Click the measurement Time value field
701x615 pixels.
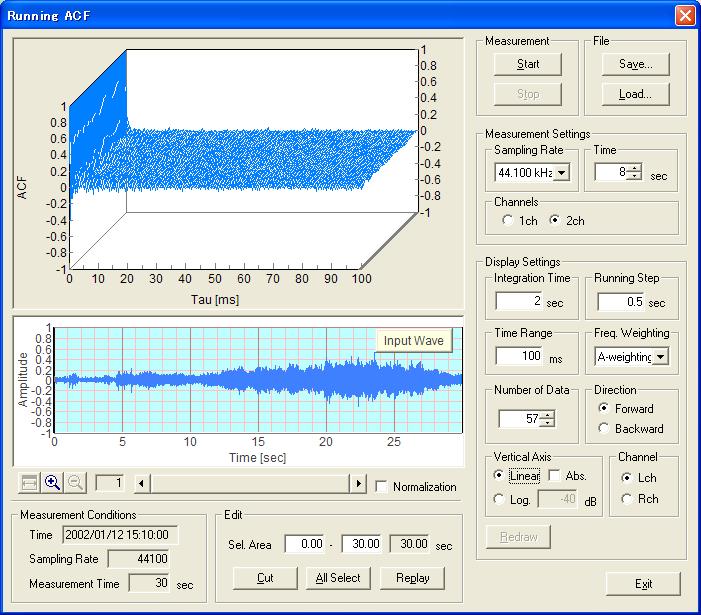pos(611,172)
